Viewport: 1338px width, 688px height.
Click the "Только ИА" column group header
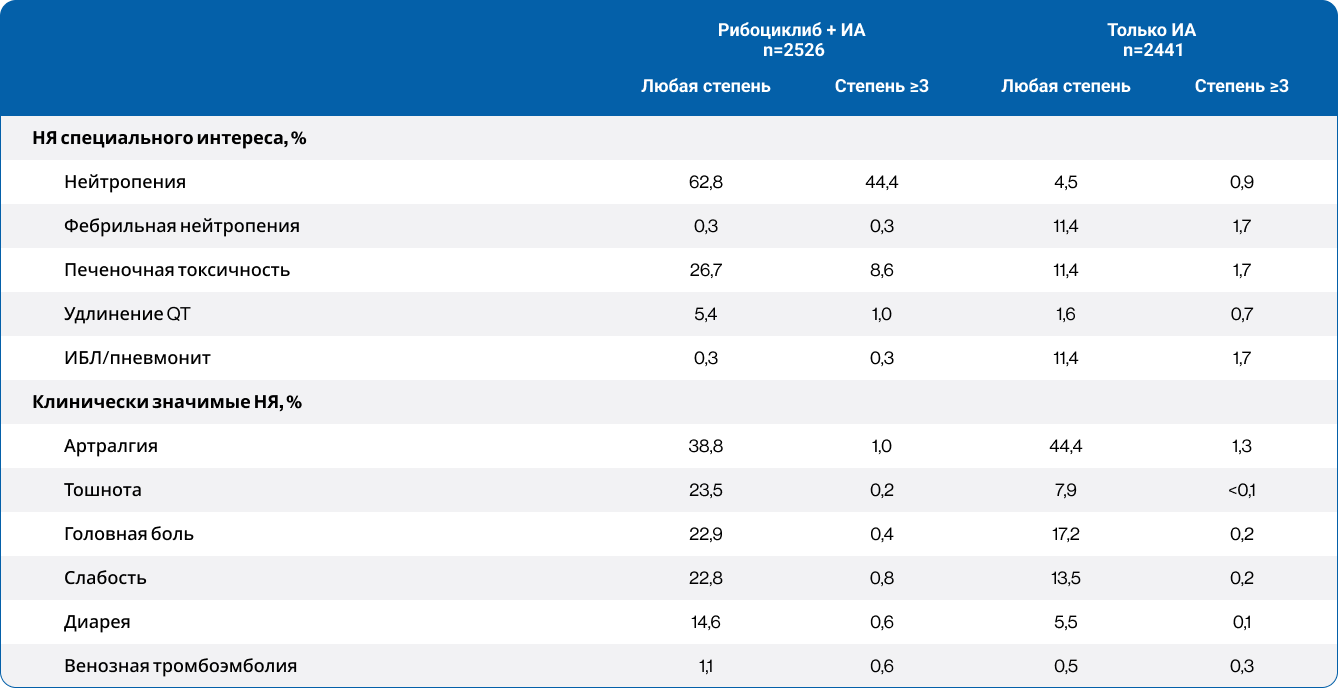[1151, 30]
